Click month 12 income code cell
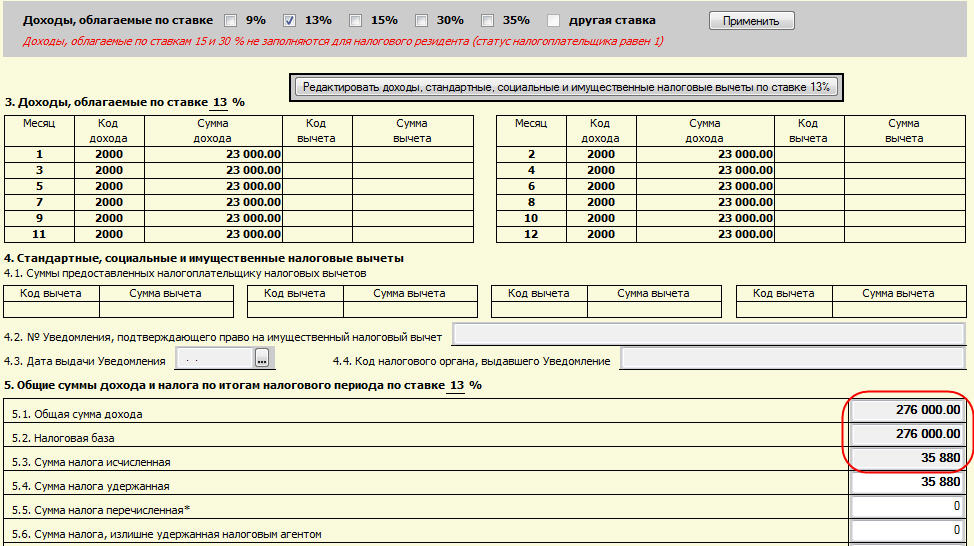This screenshot has width=974, height=546. click(601, 235)
